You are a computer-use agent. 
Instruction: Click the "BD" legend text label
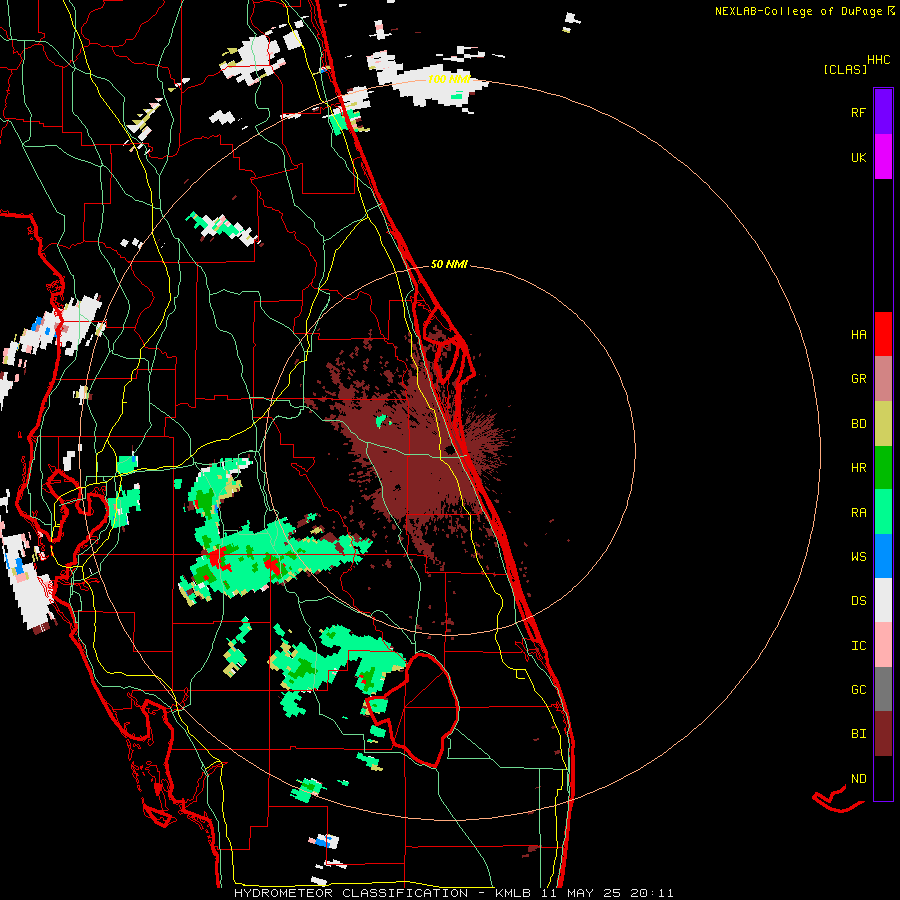pyautogui.click(x=858, y=424)
